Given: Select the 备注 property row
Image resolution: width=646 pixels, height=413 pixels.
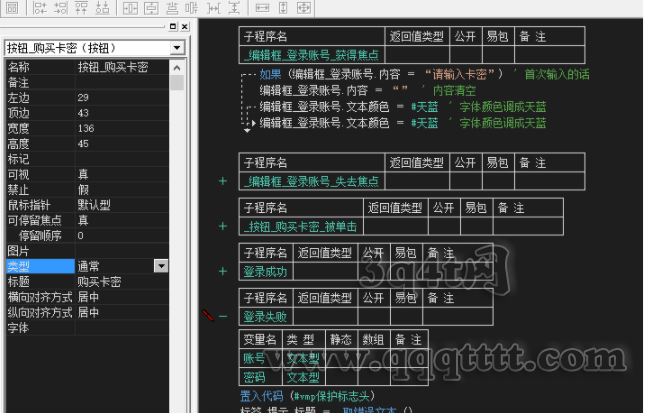Looking at the screenshot, I should (x=87, y=82).
